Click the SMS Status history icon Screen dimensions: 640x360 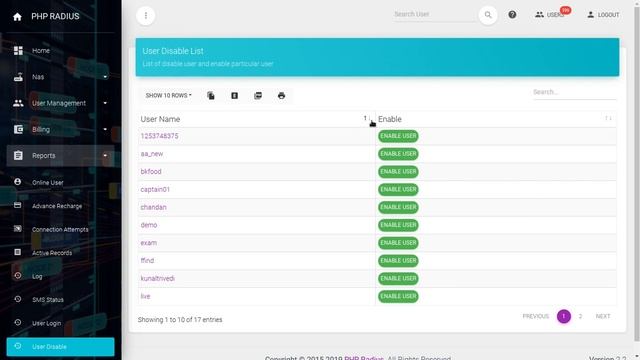coord(18,299)
